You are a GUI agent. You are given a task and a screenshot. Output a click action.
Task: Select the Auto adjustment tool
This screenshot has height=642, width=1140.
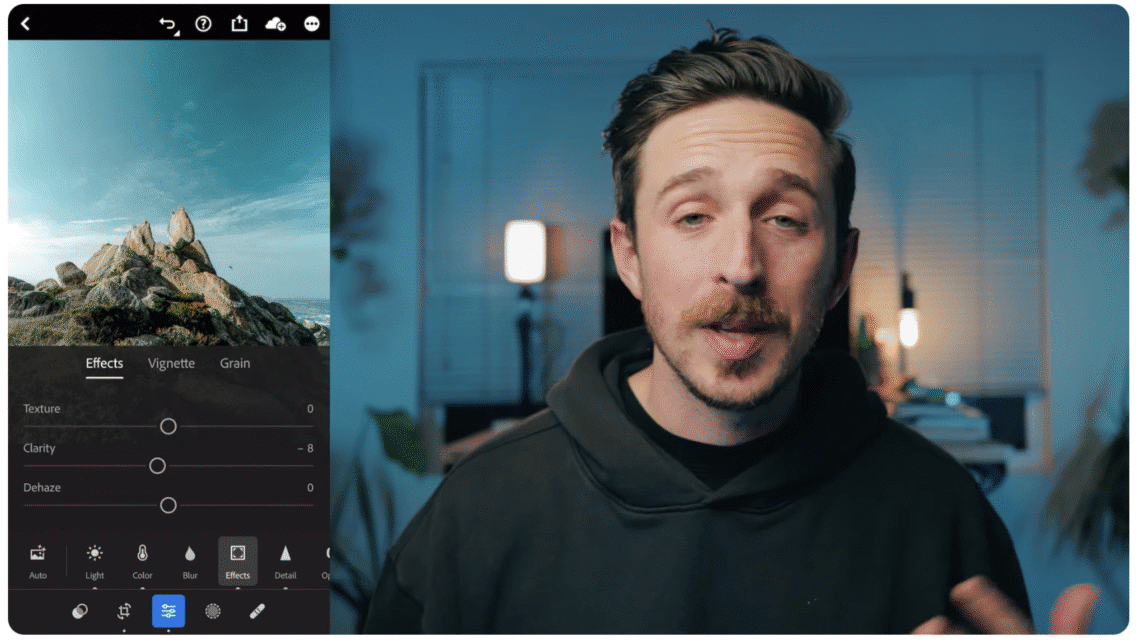(x=37, y=560)
